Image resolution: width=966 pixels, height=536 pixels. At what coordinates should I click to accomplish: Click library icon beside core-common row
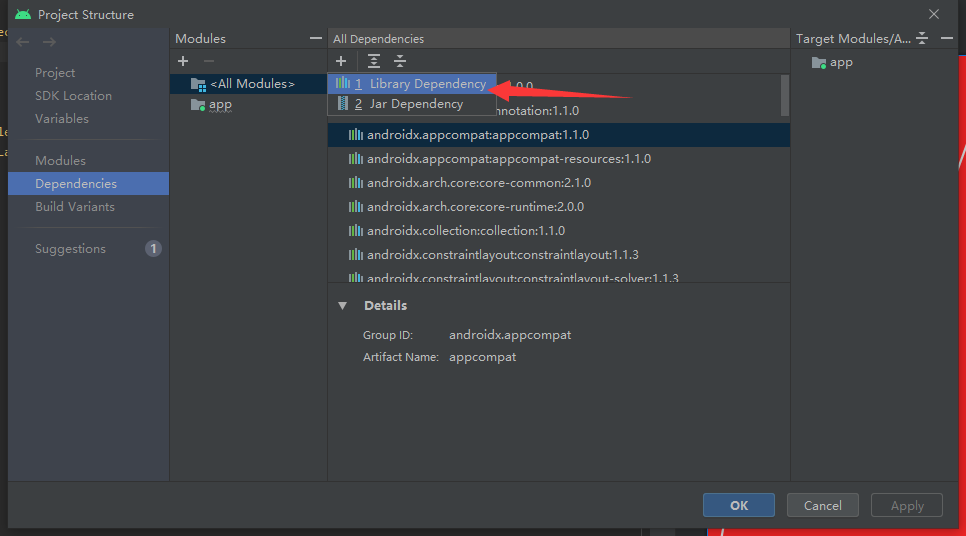355,183
